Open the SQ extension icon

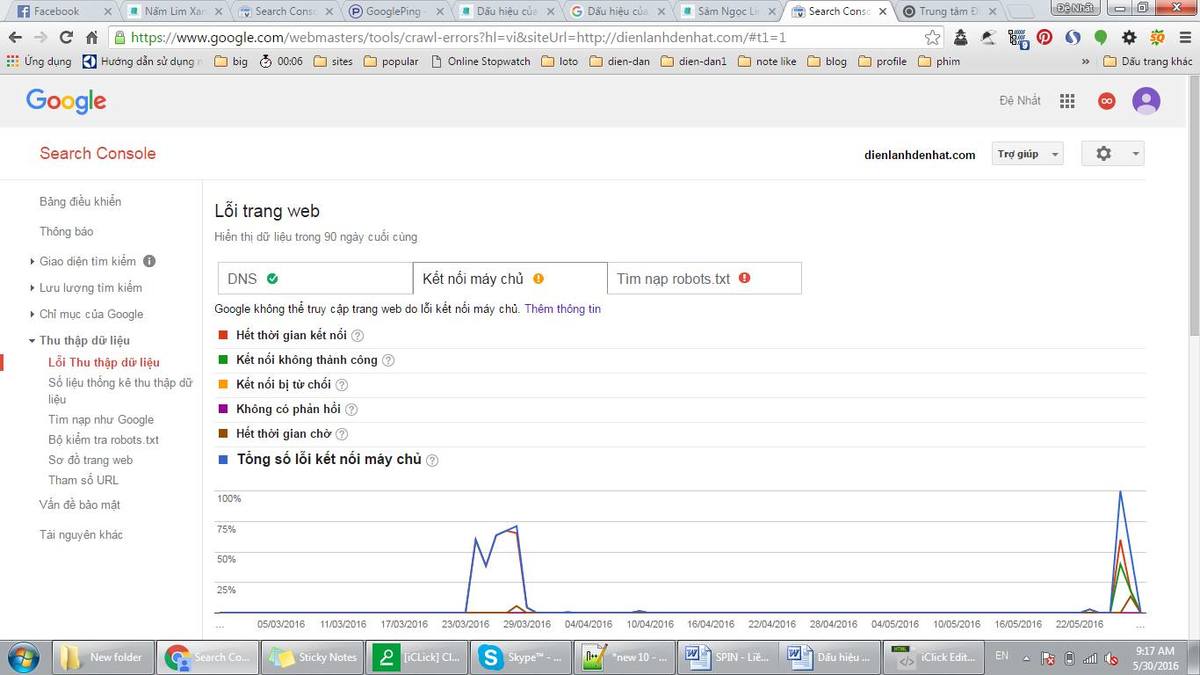click(x=1157, y=38)
